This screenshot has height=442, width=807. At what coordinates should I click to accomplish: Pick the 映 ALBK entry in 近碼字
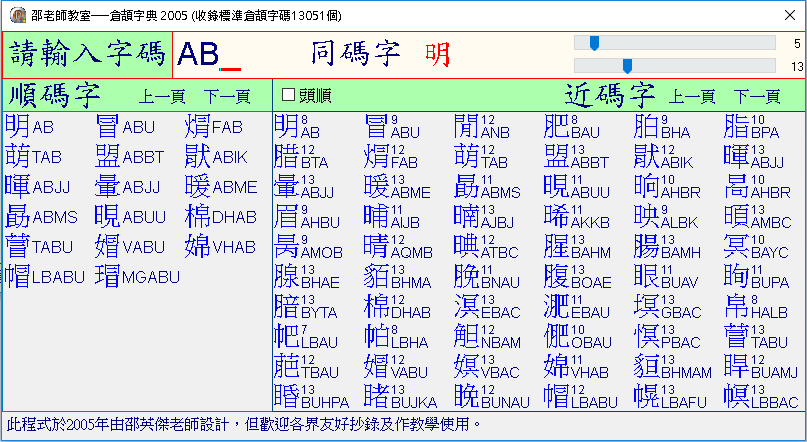coord(666,216)
